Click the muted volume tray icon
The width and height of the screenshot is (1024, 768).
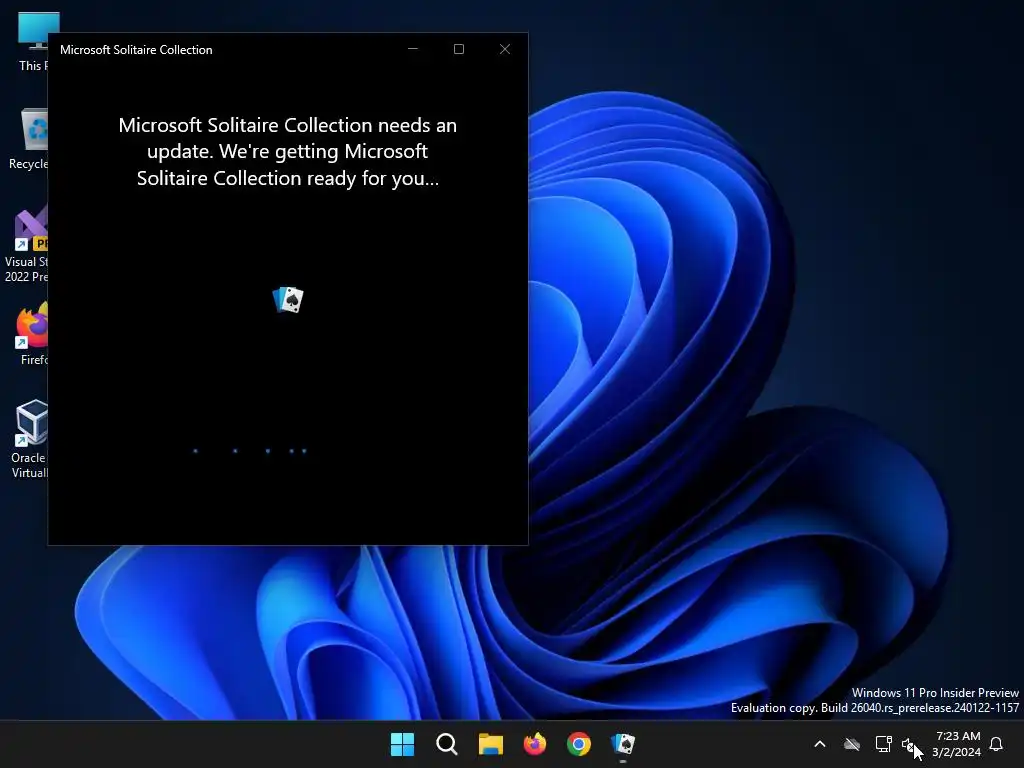coord(908,744)
